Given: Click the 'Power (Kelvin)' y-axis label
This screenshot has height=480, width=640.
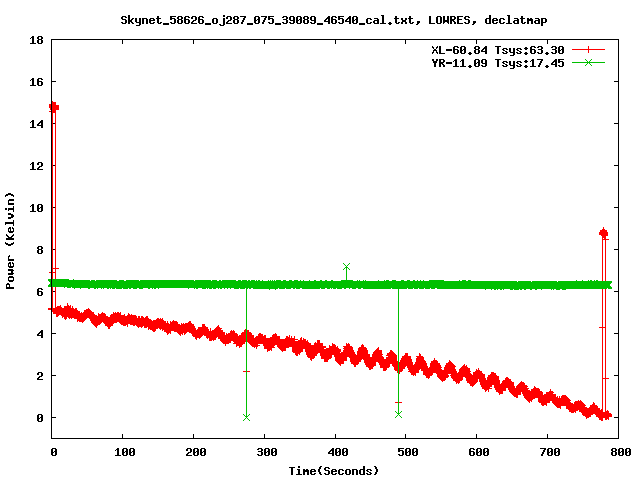Looking at the screenshot, I should coord(10,241).
